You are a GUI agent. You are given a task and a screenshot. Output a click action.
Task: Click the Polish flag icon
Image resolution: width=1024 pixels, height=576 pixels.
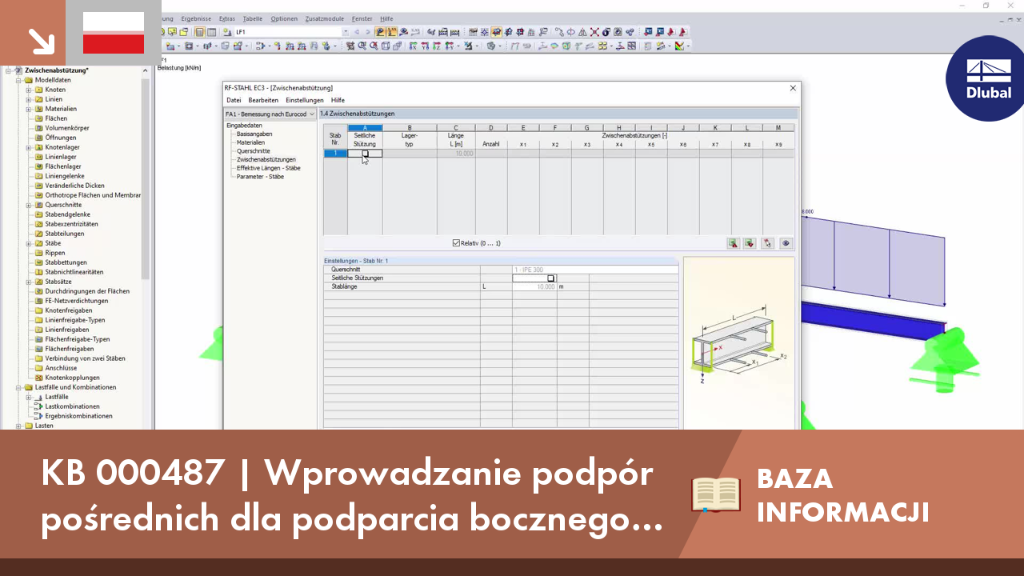coord(114,33)
